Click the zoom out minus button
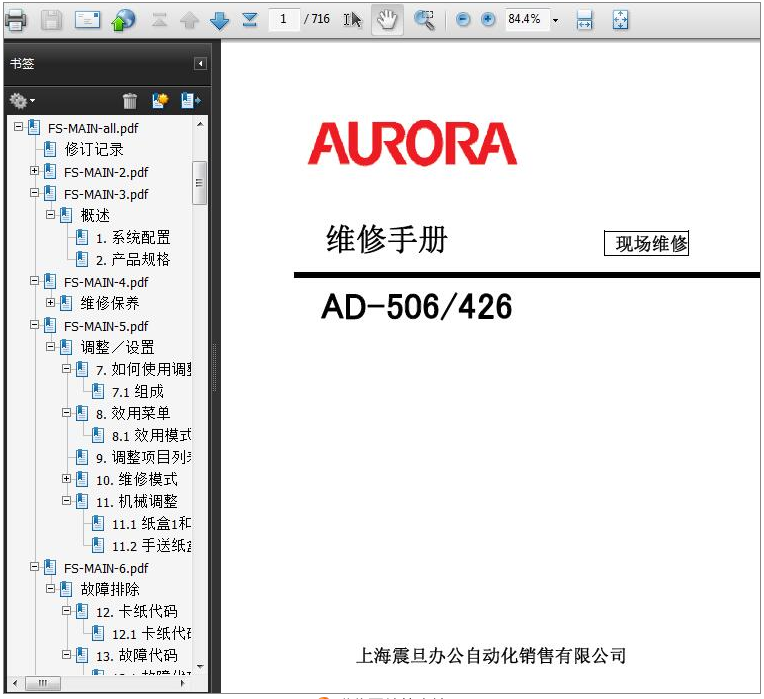This screenshot has width=764, height=699. 463,19
